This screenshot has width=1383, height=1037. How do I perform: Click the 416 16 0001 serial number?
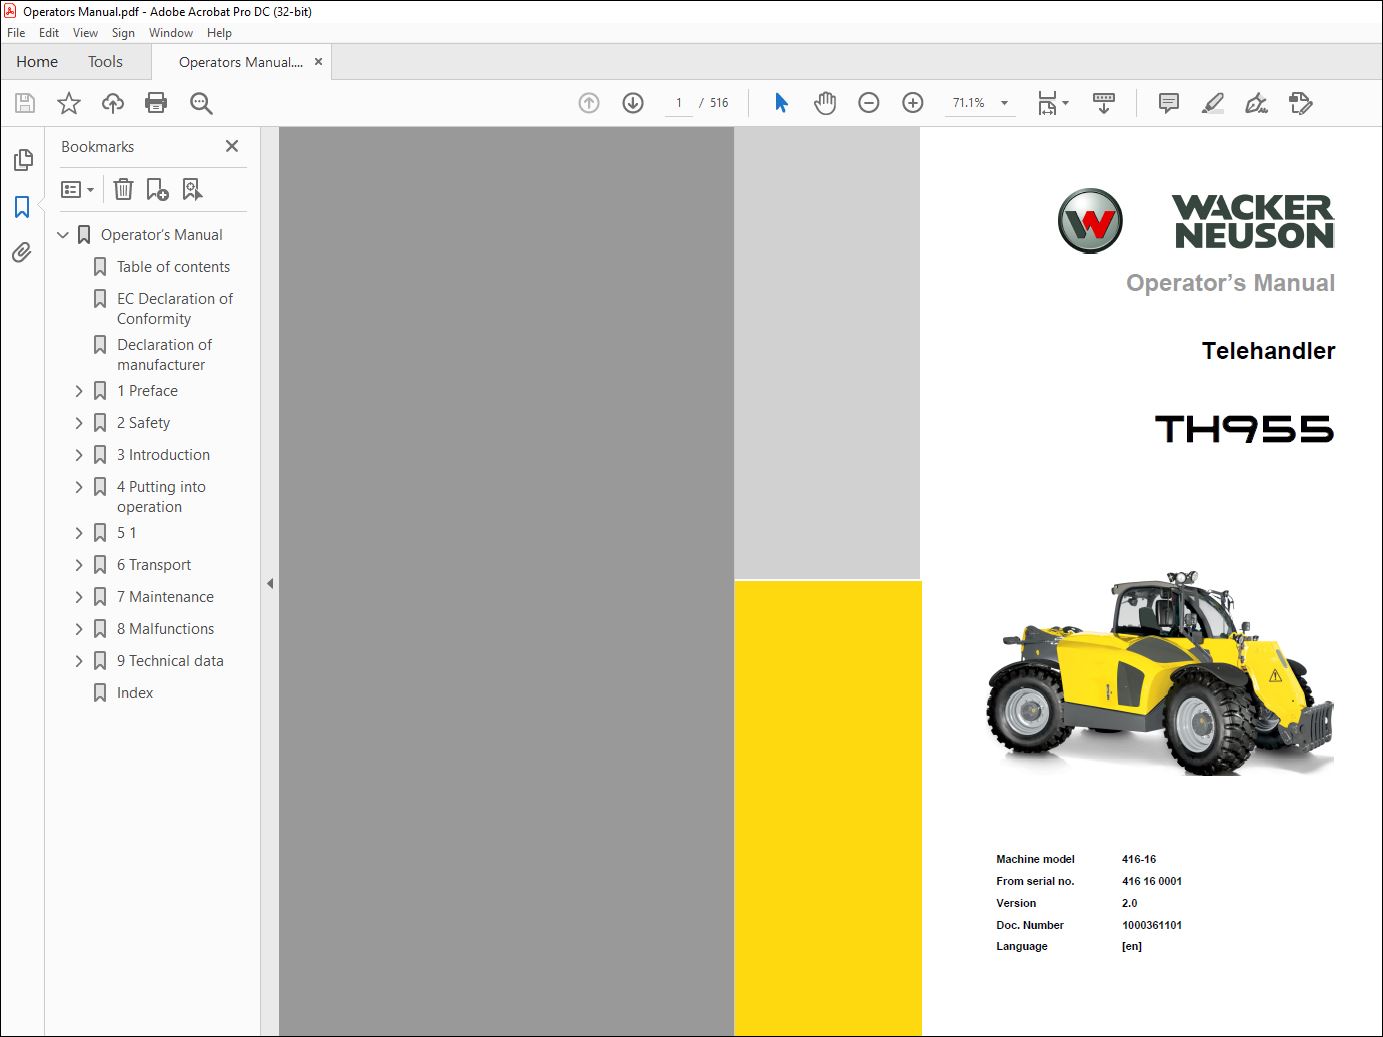click(x=1152, y=881)
